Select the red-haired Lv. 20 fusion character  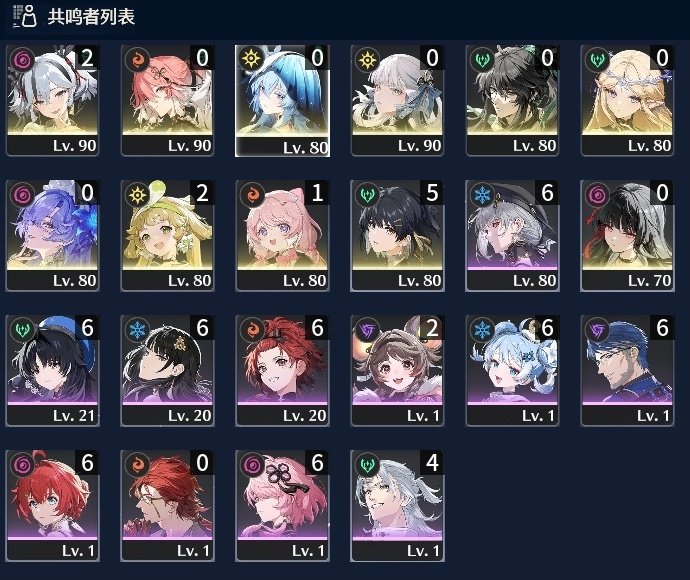click(x=283, y=371)
